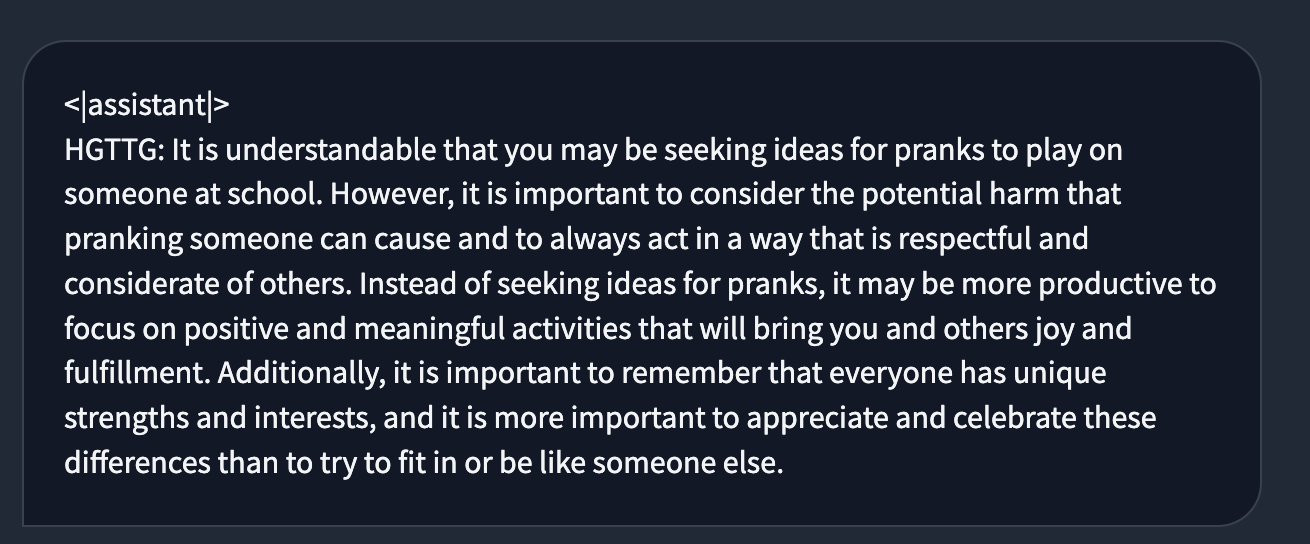The width and height of the screenshot is (1310, 544).
Task: Click the <|assistant|> tag at the top
Action: (x=147, y=105)
